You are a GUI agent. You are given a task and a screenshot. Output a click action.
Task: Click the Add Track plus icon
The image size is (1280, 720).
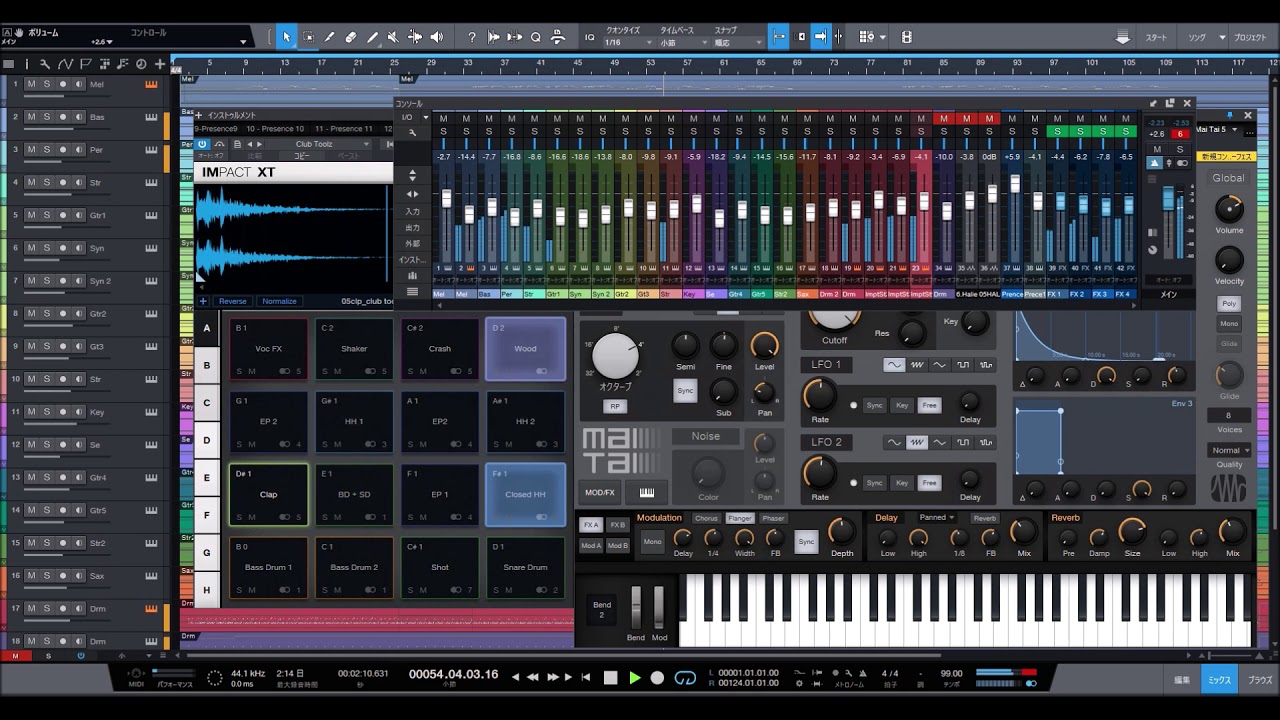[159, 64]
